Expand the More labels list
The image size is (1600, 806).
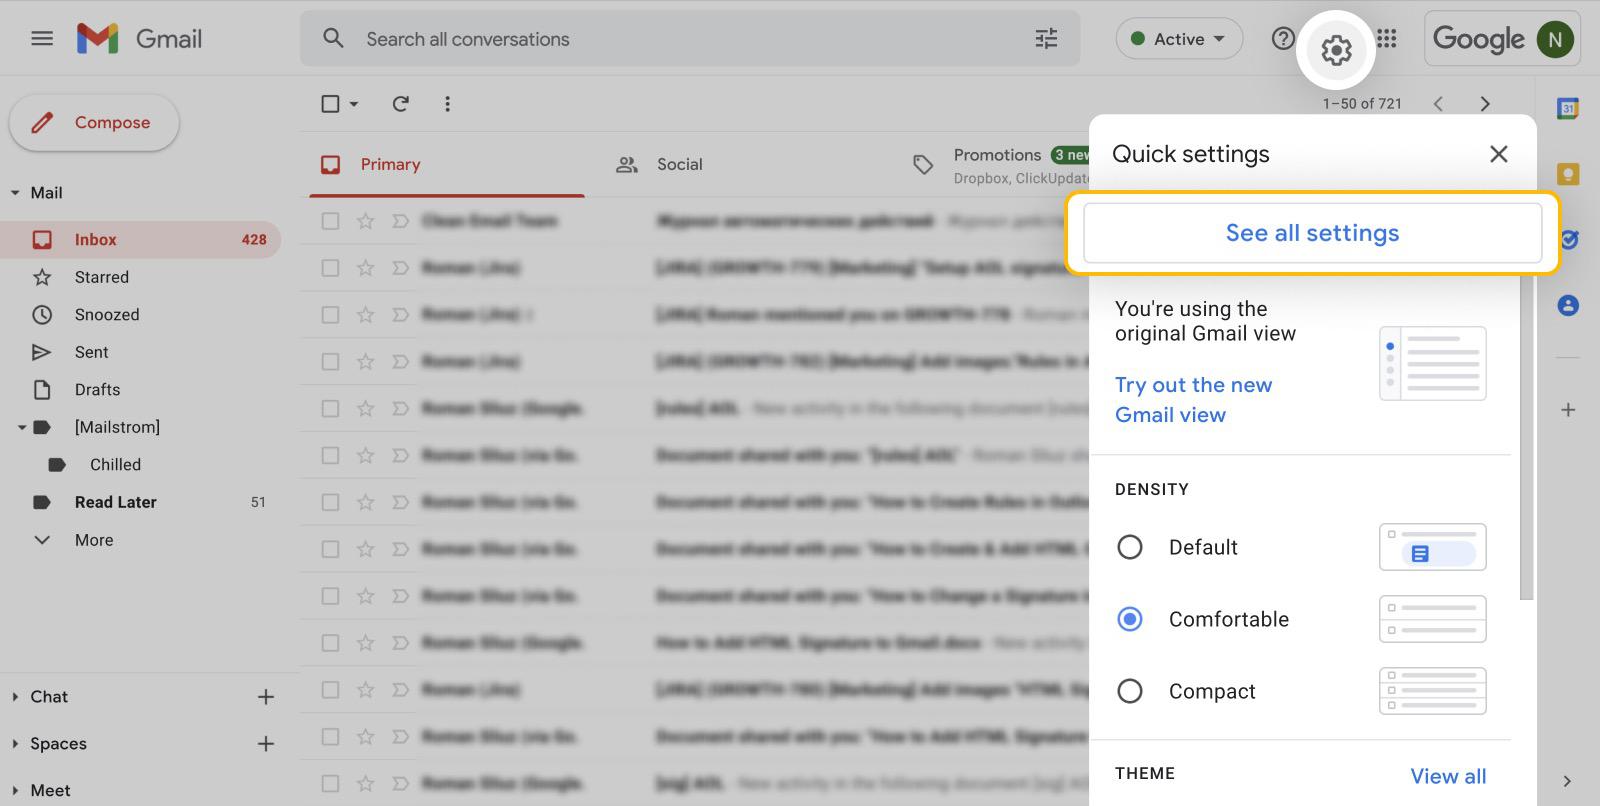tap(93, 540)
